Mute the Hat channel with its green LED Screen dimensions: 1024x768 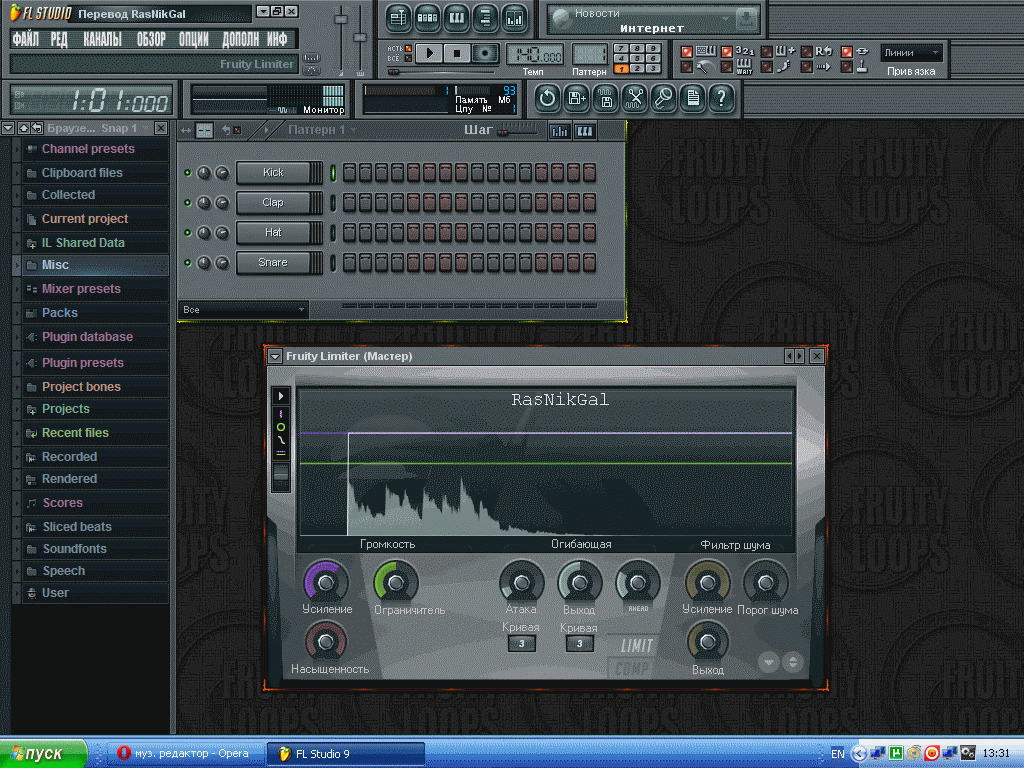pyautogui.click(x=187, y=232)
